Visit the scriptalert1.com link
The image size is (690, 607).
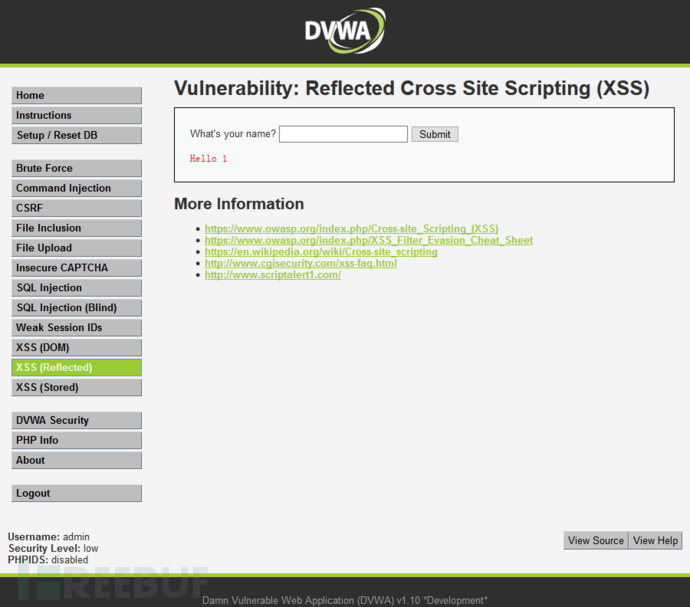click(x=273, y=275)
